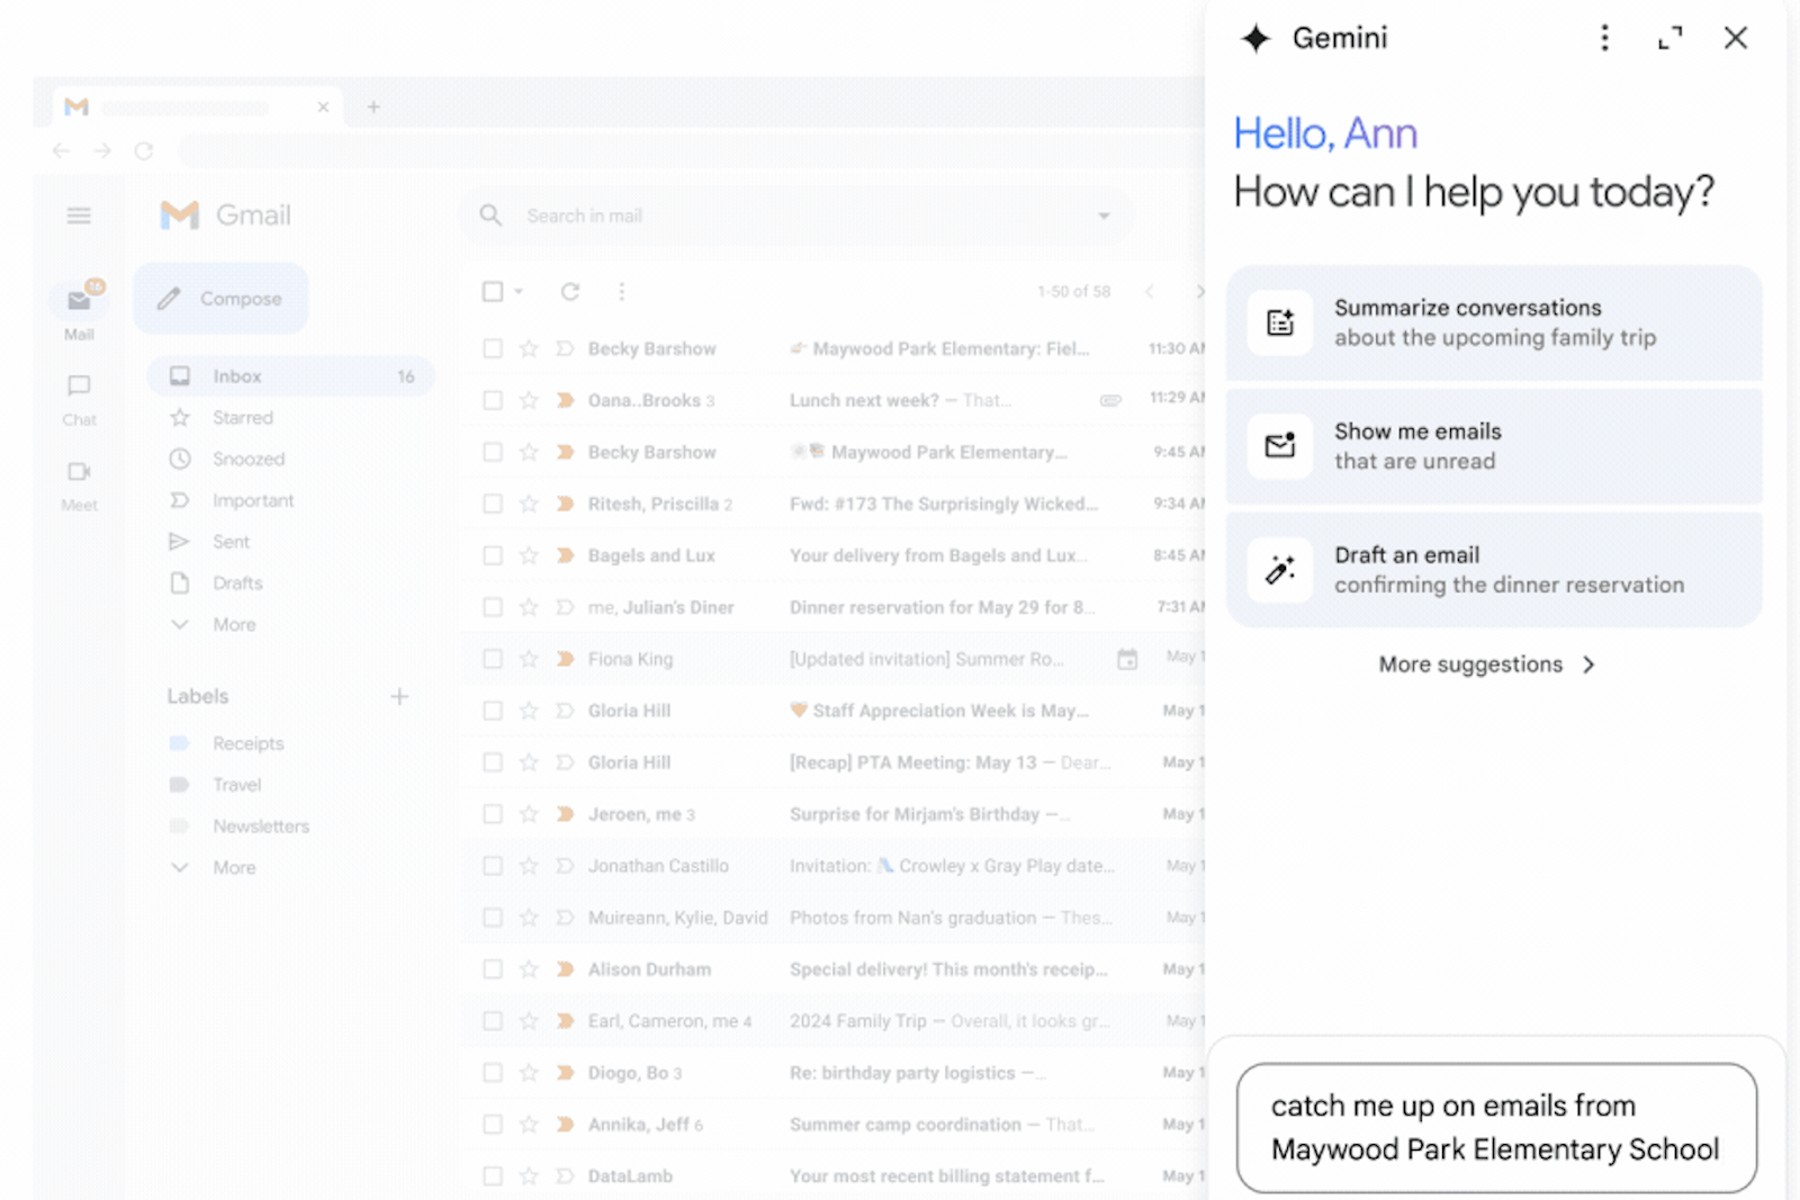Open the Gemini overflow menu
Image resolution: width=1800 pixels, height=1200 pixels.
click(1604, 38)
